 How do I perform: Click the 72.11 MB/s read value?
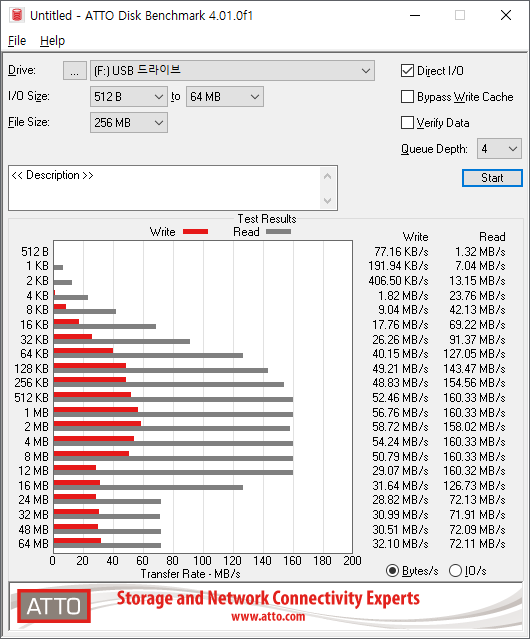click(477, 544)
